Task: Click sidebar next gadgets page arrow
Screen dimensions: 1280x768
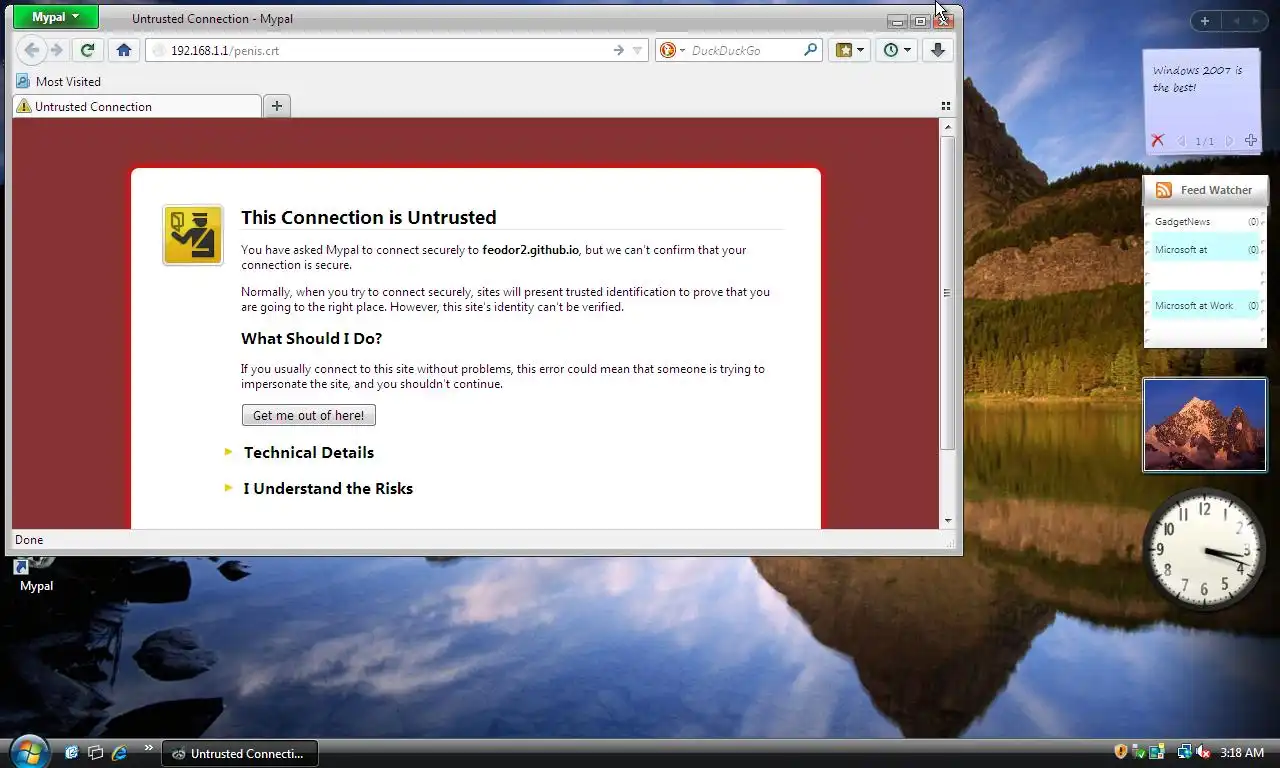Action: (1257, 21)
